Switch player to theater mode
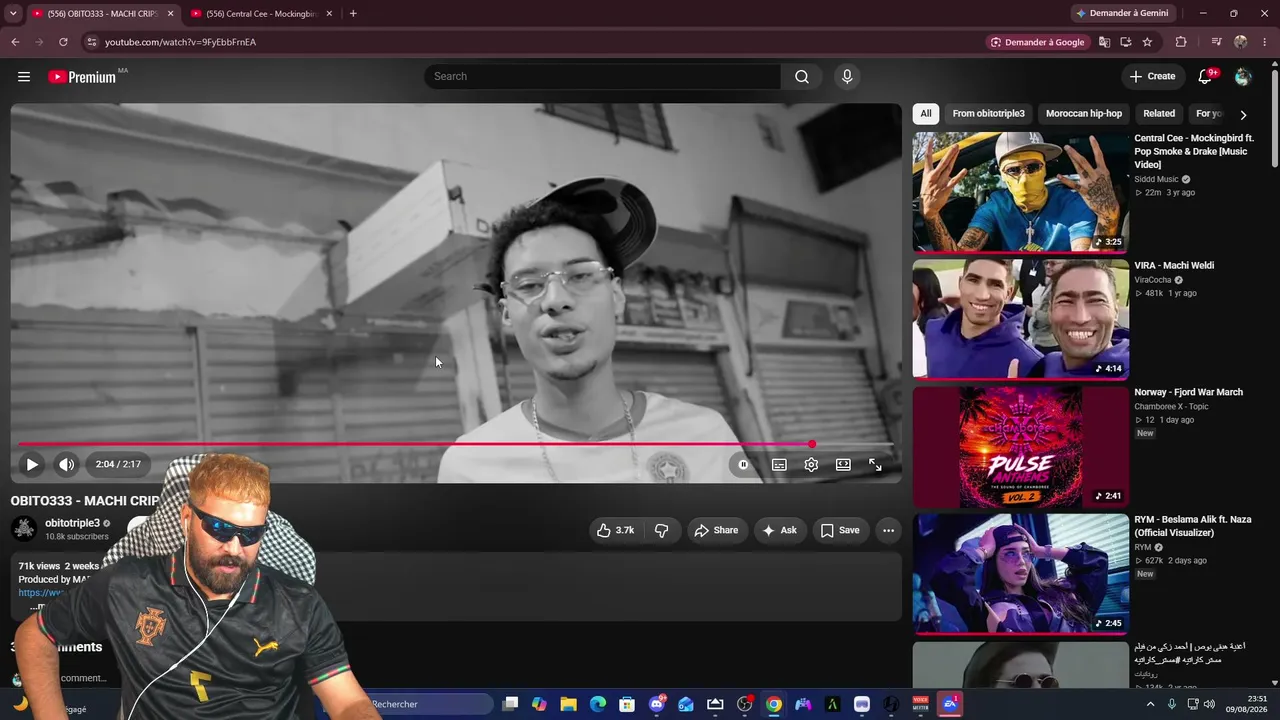Viewport: 1280px width, 720px height. (x=843, y=464)
